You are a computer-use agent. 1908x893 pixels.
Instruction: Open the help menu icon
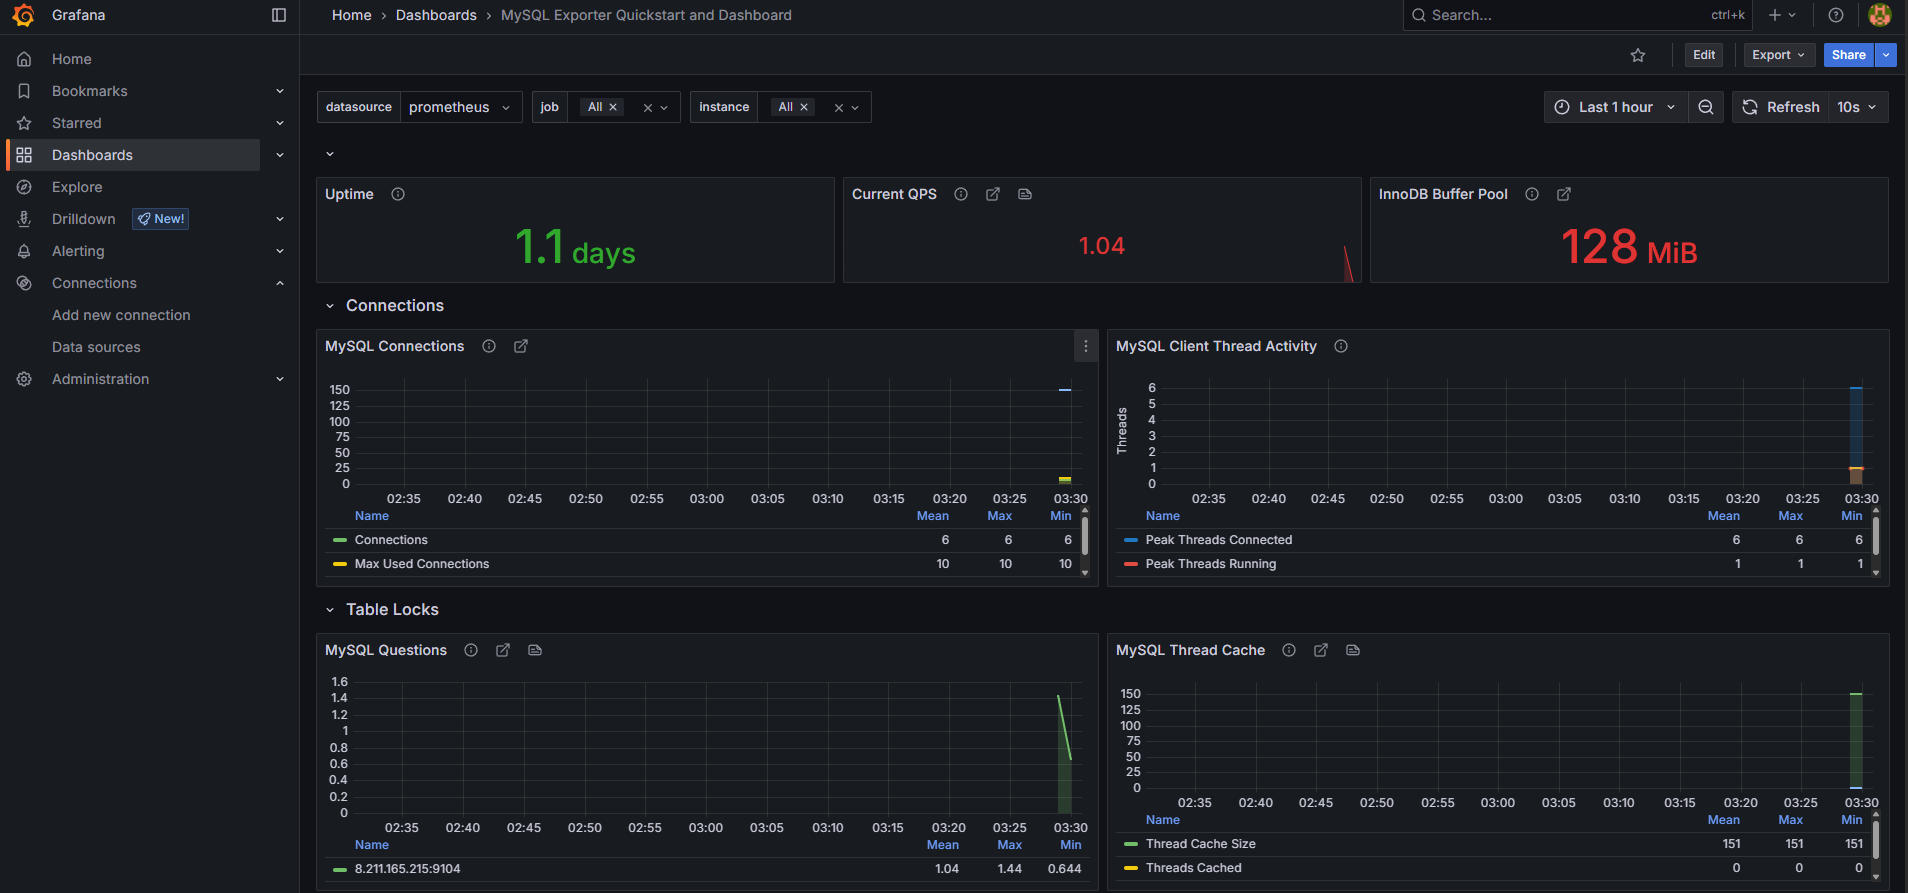(x=1836, y=15)
